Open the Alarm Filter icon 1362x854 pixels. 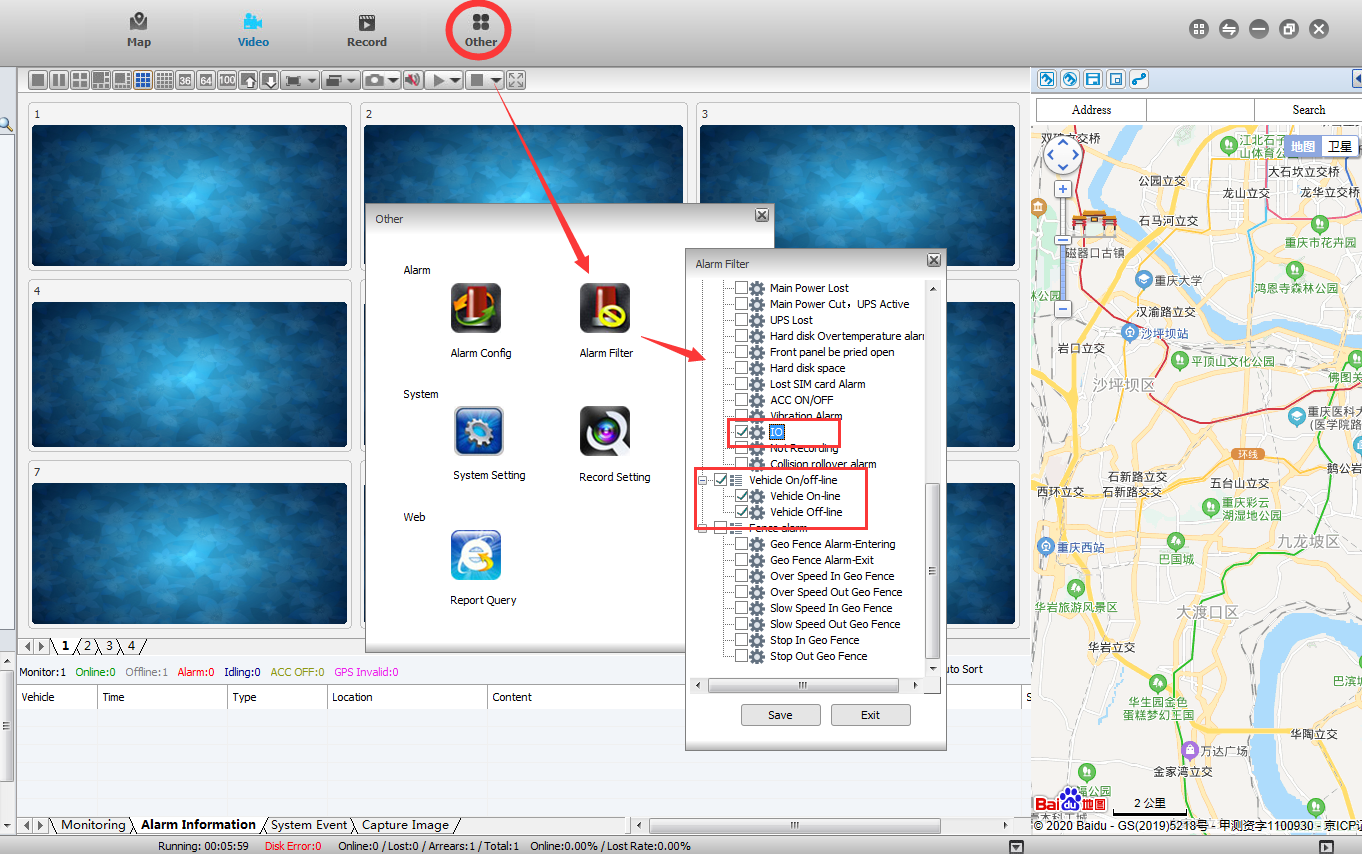pyautogui.click(x=605, y=308)
